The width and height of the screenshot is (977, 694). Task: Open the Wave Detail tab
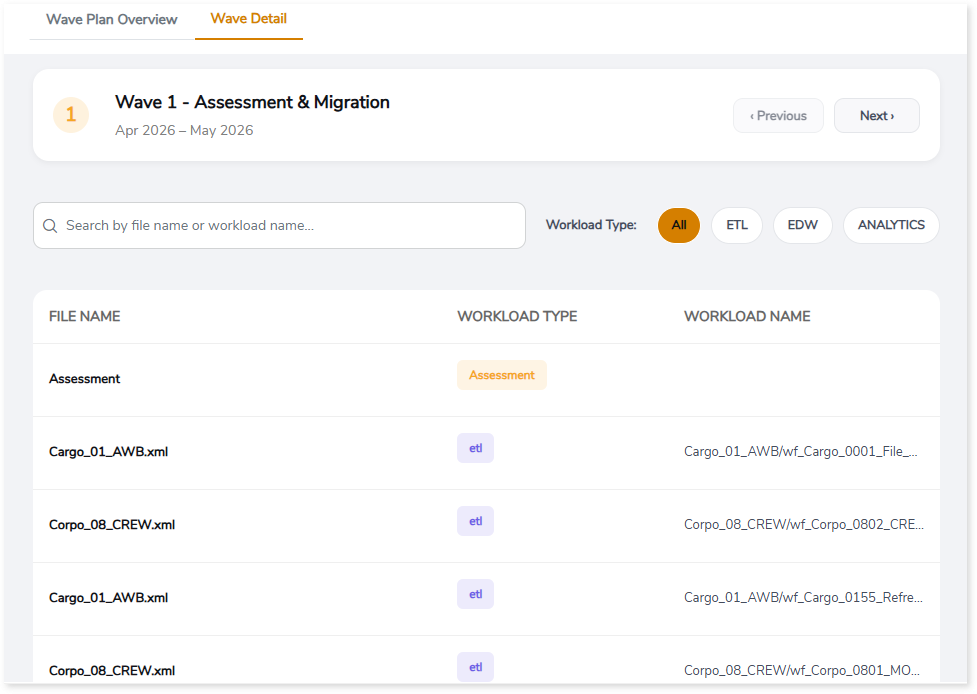coord(249,20)
